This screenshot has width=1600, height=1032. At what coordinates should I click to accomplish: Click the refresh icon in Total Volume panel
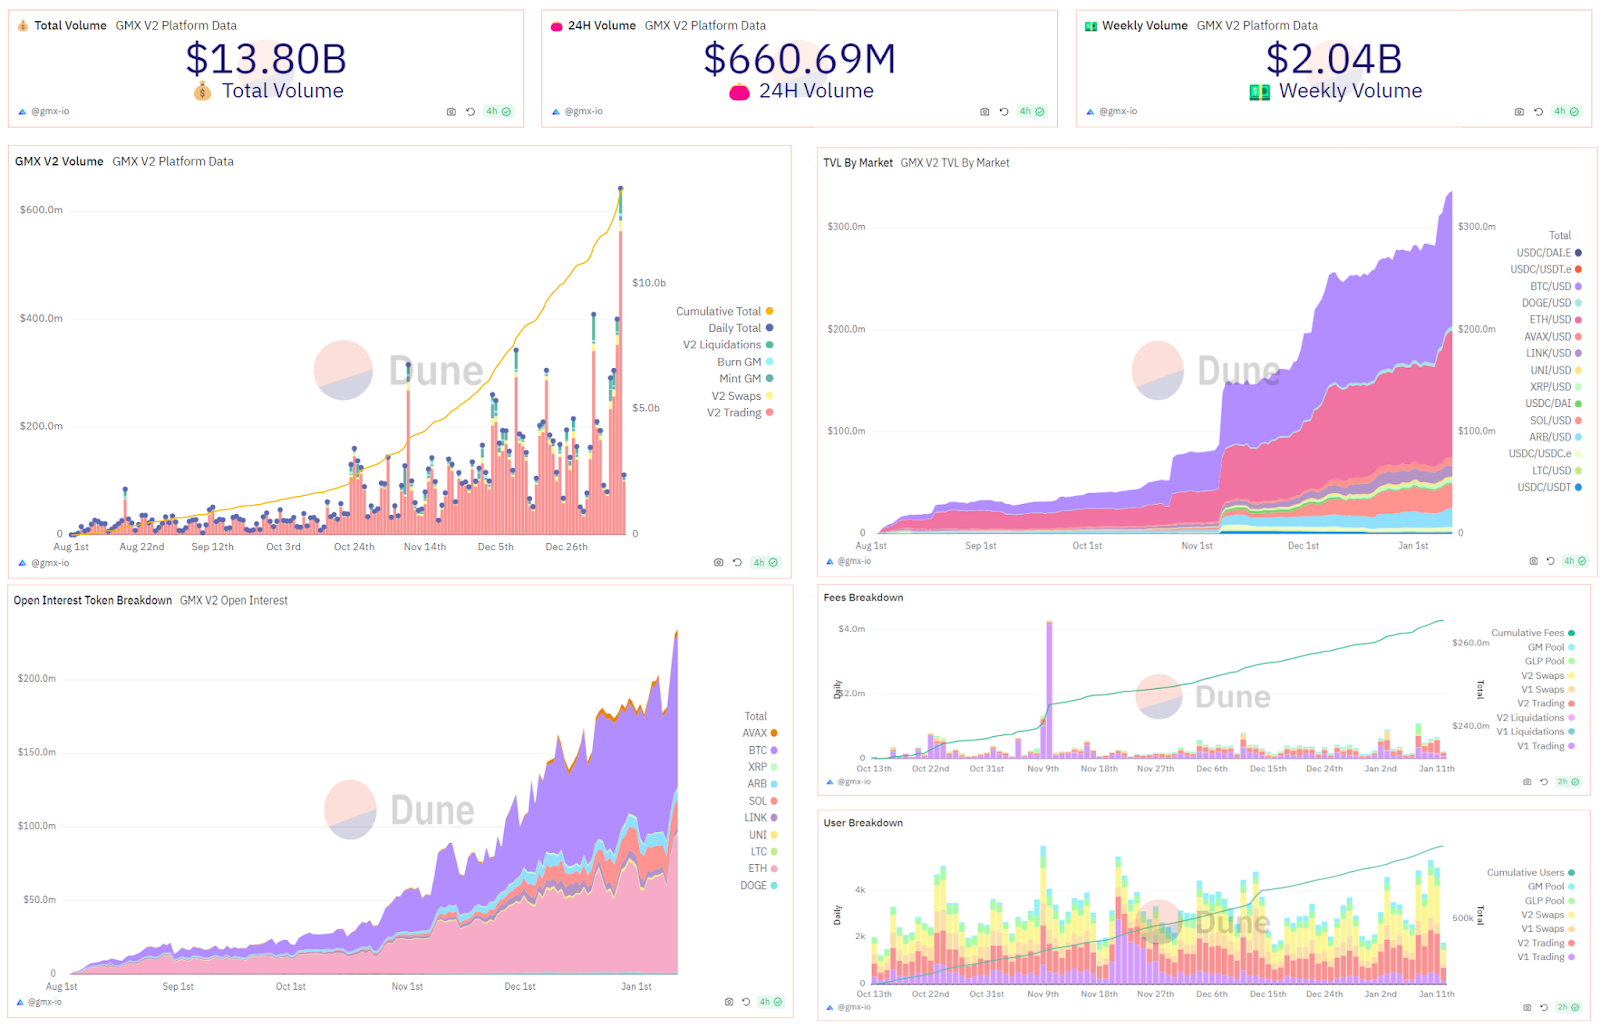click(470, 112)
